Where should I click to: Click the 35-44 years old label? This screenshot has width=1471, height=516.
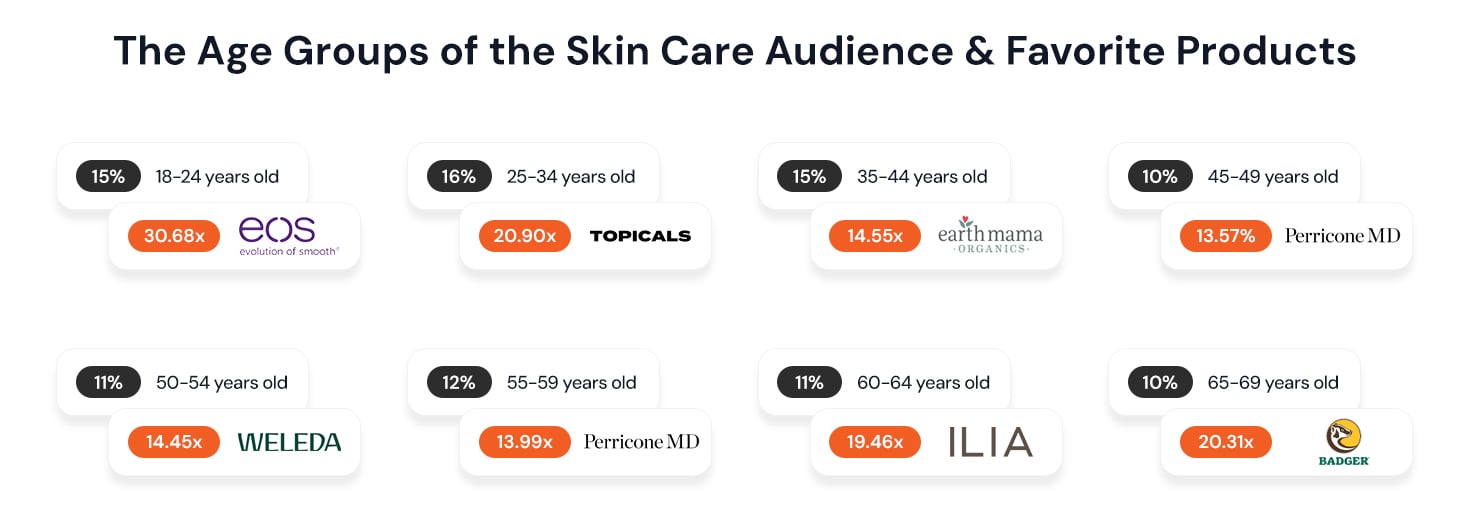922,177
